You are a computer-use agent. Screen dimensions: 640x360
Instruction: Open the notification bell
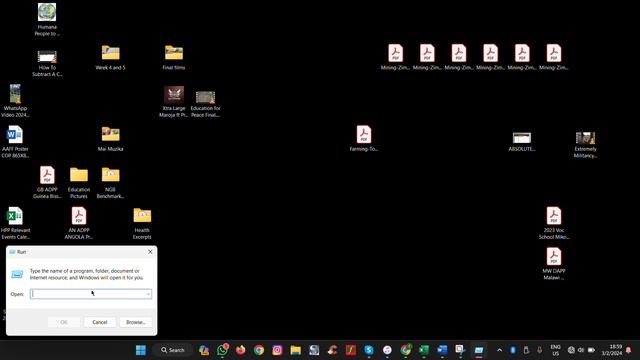click(x=629, y=350)
